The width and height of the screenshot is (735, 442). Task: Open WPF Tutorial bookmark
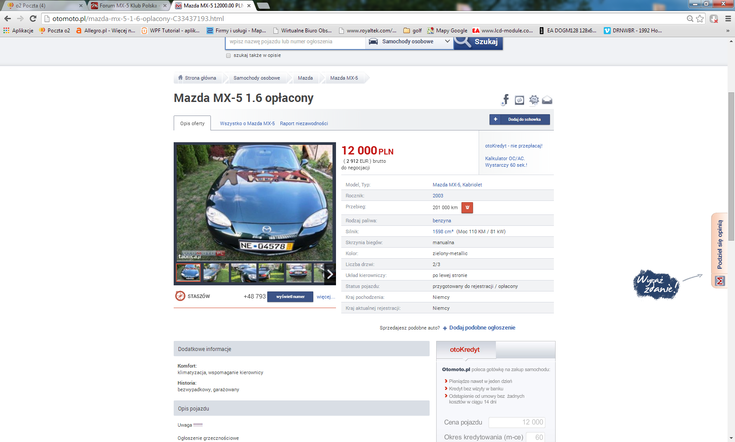pyautogui.click(x=171, y=30)
